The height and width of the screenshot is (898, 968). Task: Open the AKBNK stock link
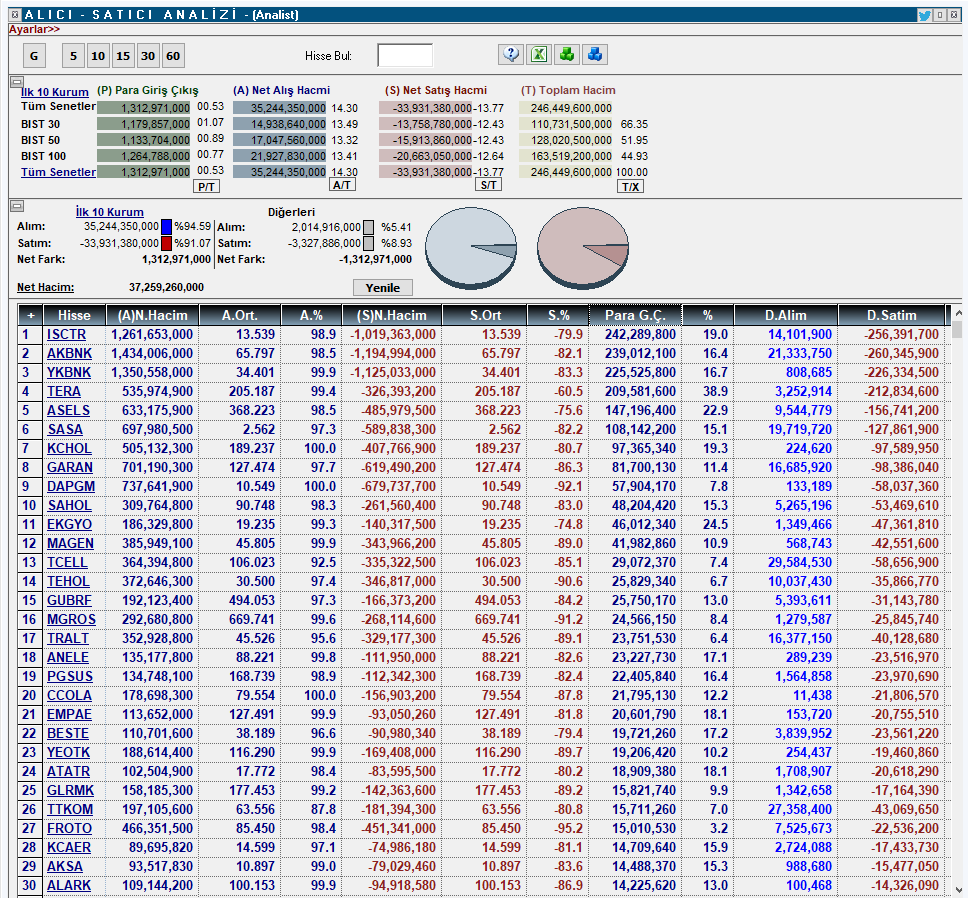point(69,354)
